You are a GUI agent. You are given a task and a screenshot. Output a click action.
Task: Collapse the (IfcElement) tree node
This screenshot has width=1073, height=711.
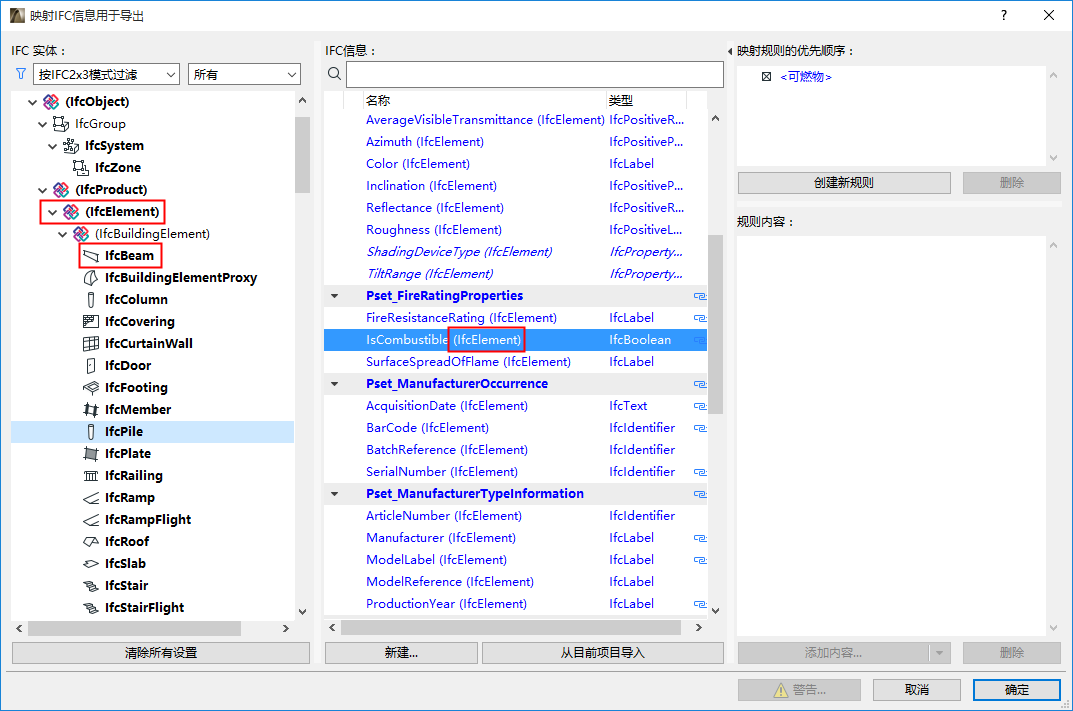[x=53, y=212]
